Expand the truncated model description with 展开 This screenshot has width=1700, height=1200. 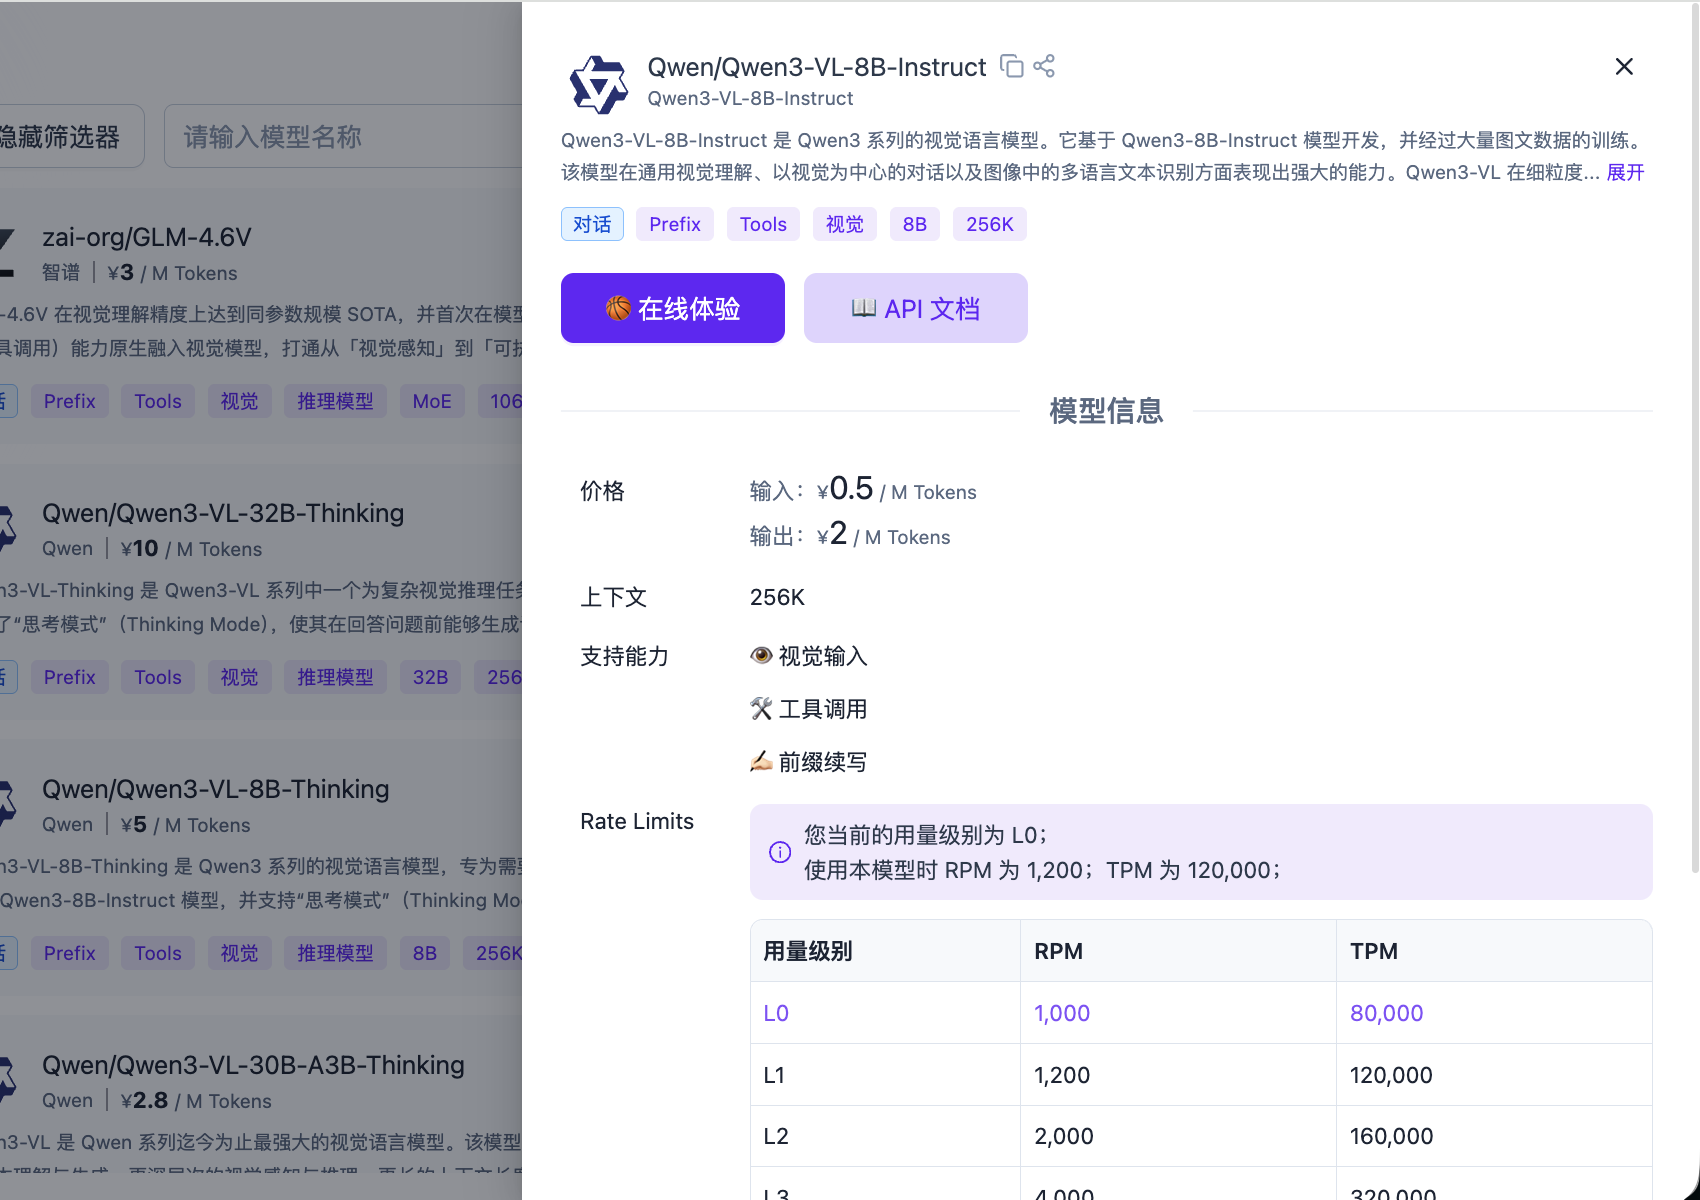[x=1625, y=172]
